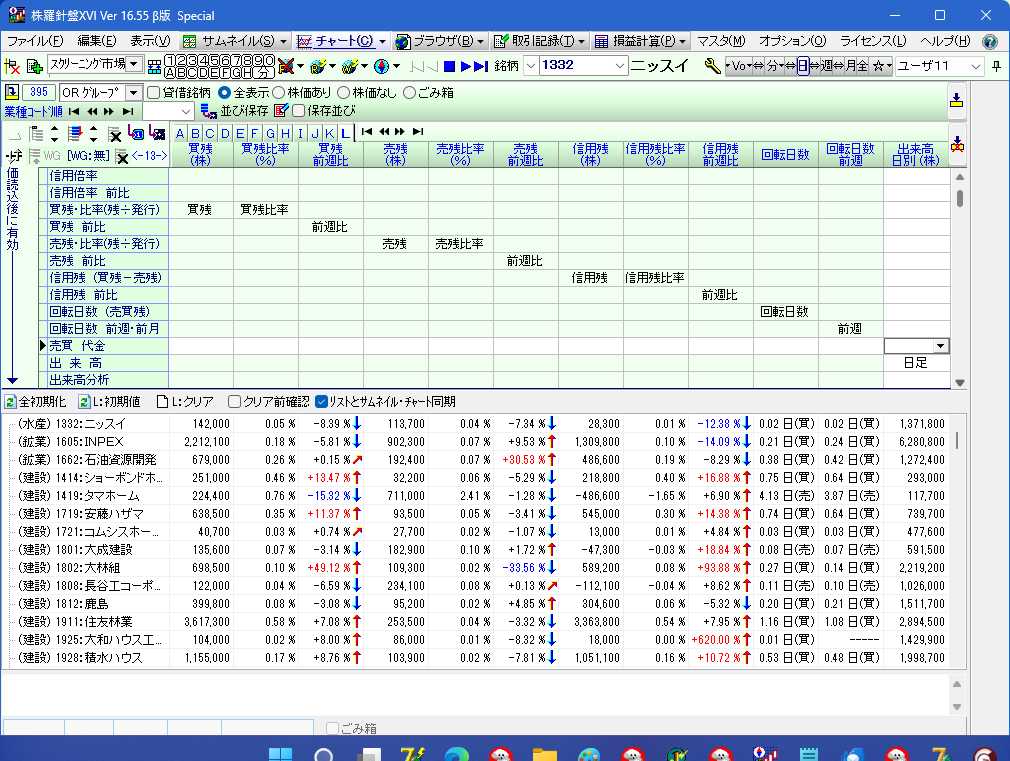Uncheck リストとサムネイル・チャート同期 checkbox
The width and height of the screenshot is (1010, 761).
click(x=321, y=401)
